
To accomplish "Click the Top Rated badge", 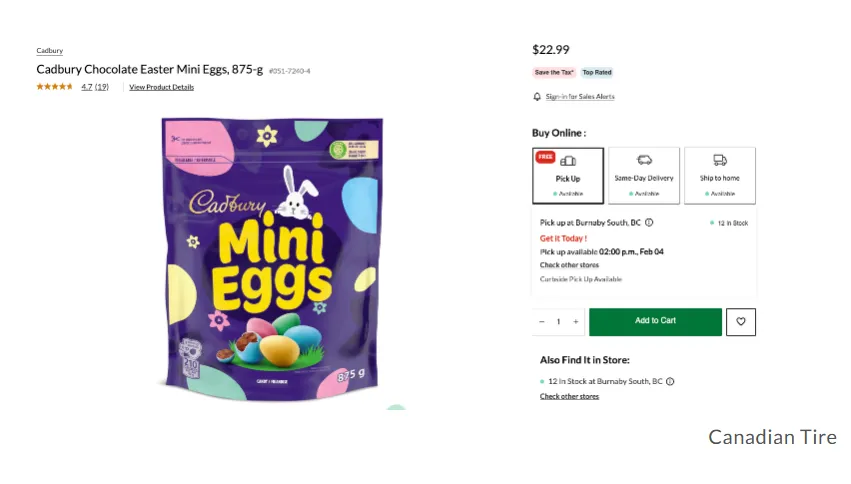I will 597,72.
